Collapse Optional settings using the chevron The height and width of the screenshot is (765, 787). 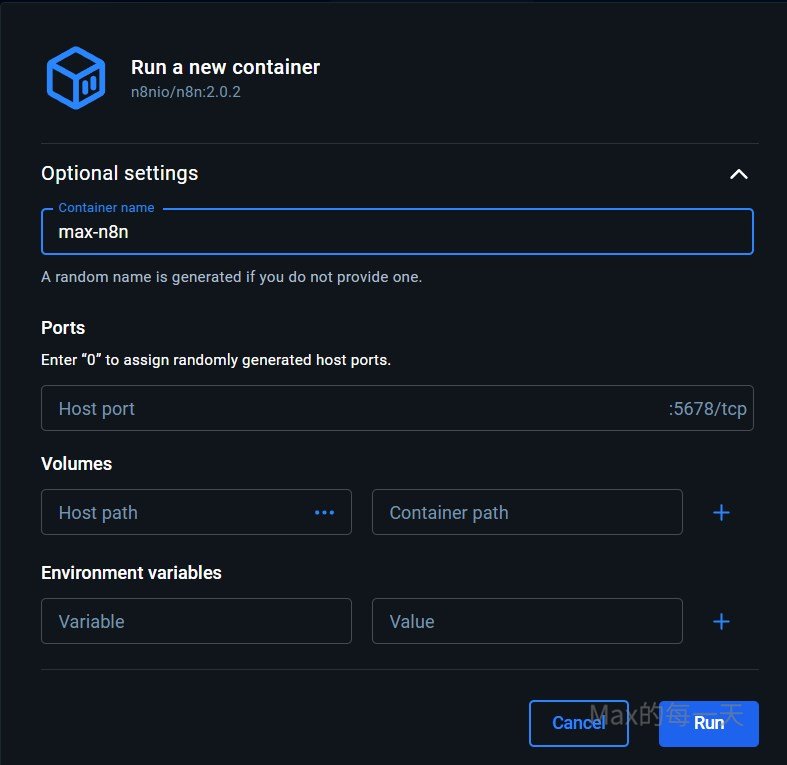point(738,174)
